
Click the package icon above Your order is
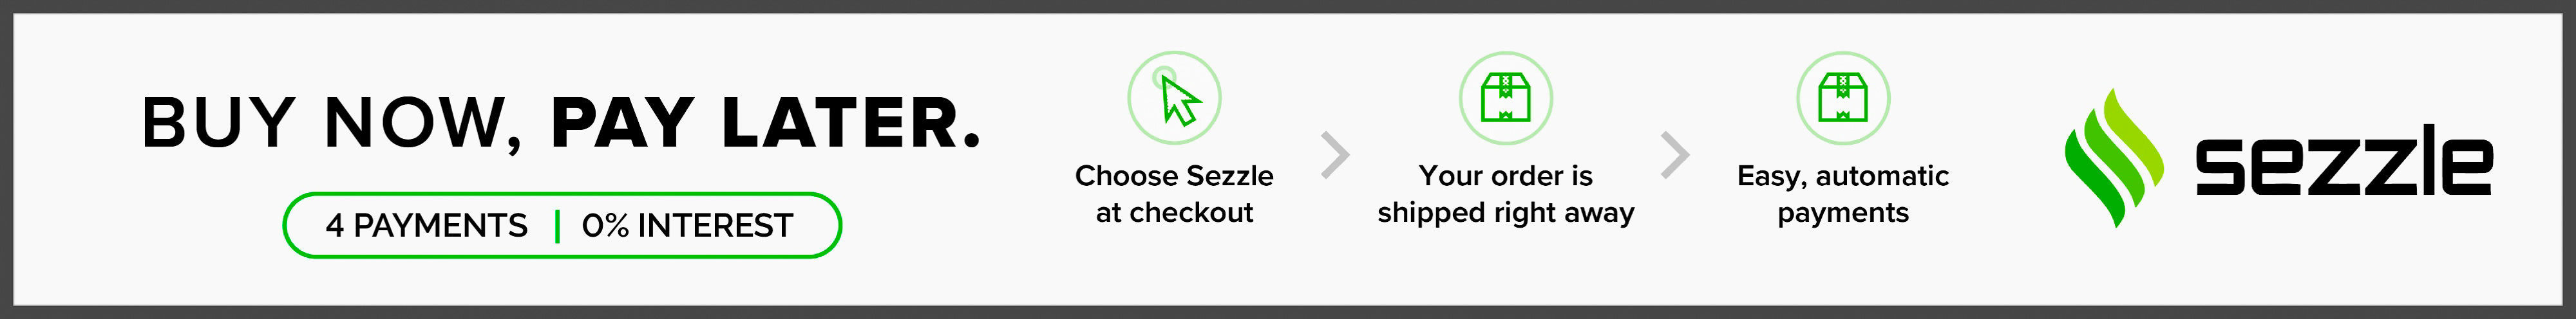coord(1505,98)
